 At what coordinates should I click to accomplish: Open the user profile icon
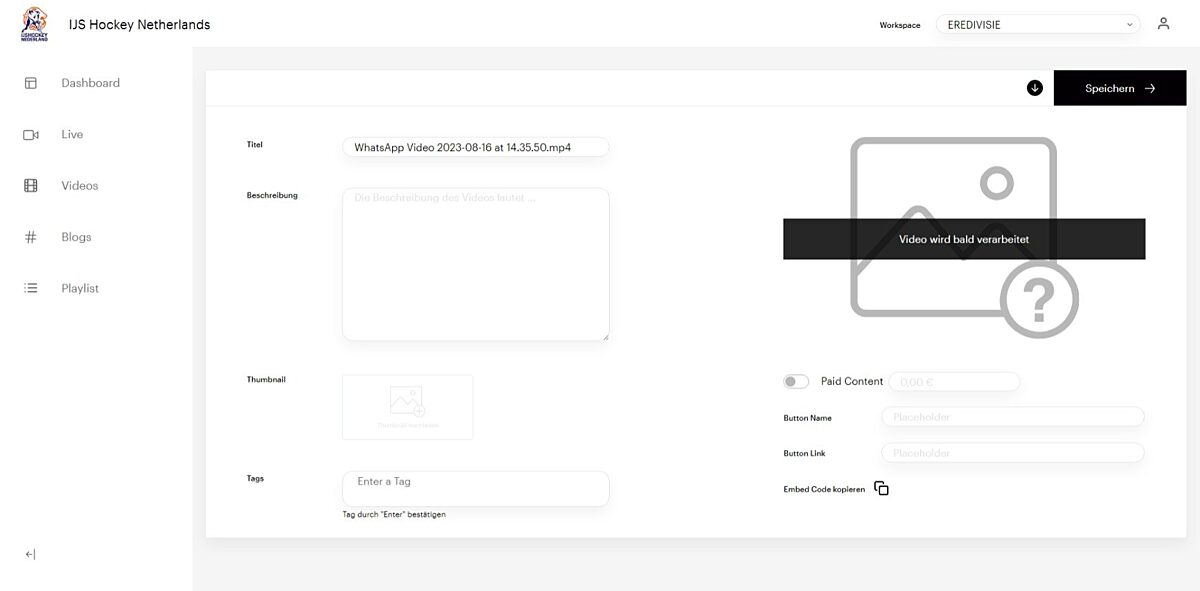(x=1163, y=24)
